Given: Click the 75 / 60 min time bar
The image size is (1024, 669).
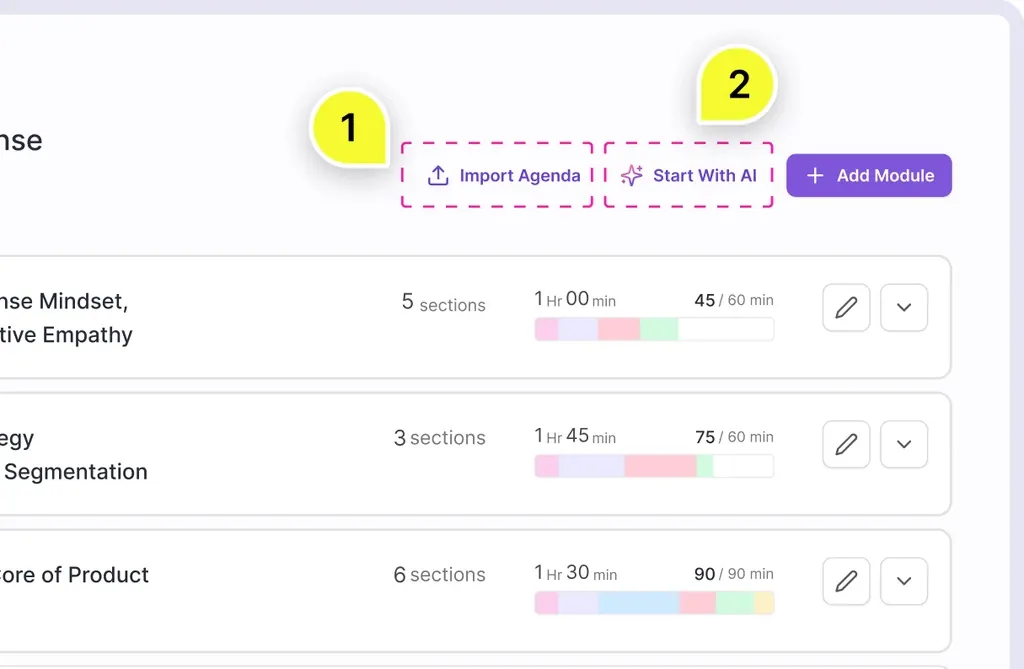Looking at the screenshot, I should coord(654,466).
